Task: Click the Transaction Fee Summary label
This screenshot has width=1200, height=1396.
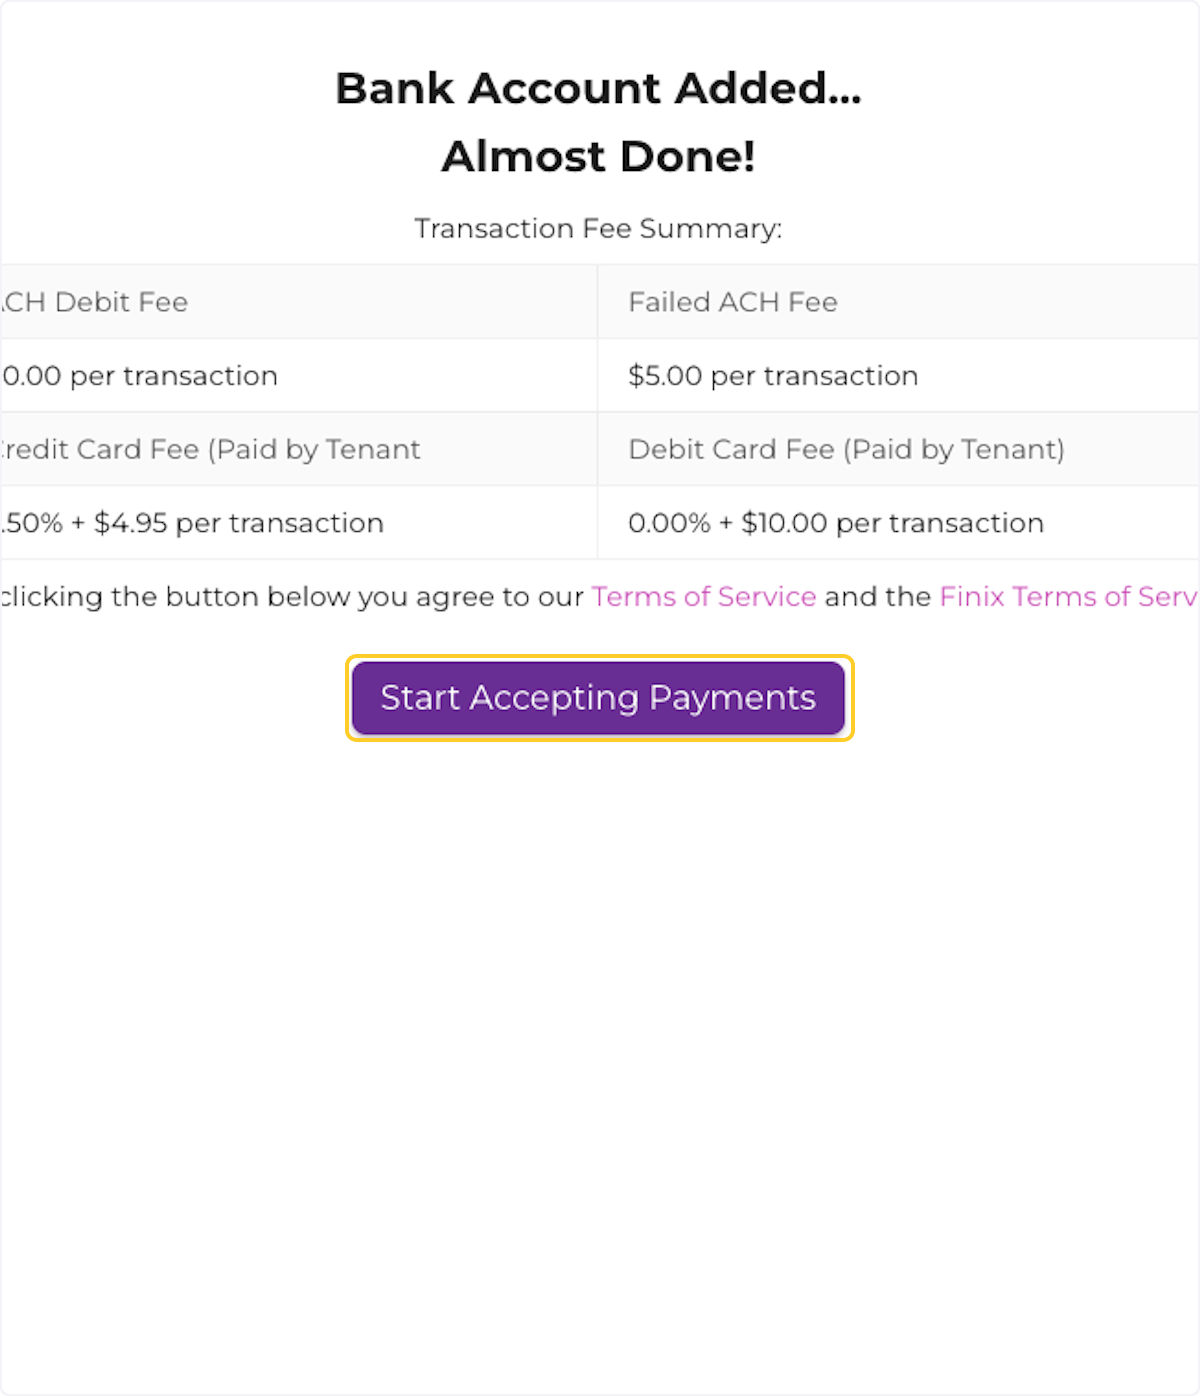Action: tap(598, 229)
